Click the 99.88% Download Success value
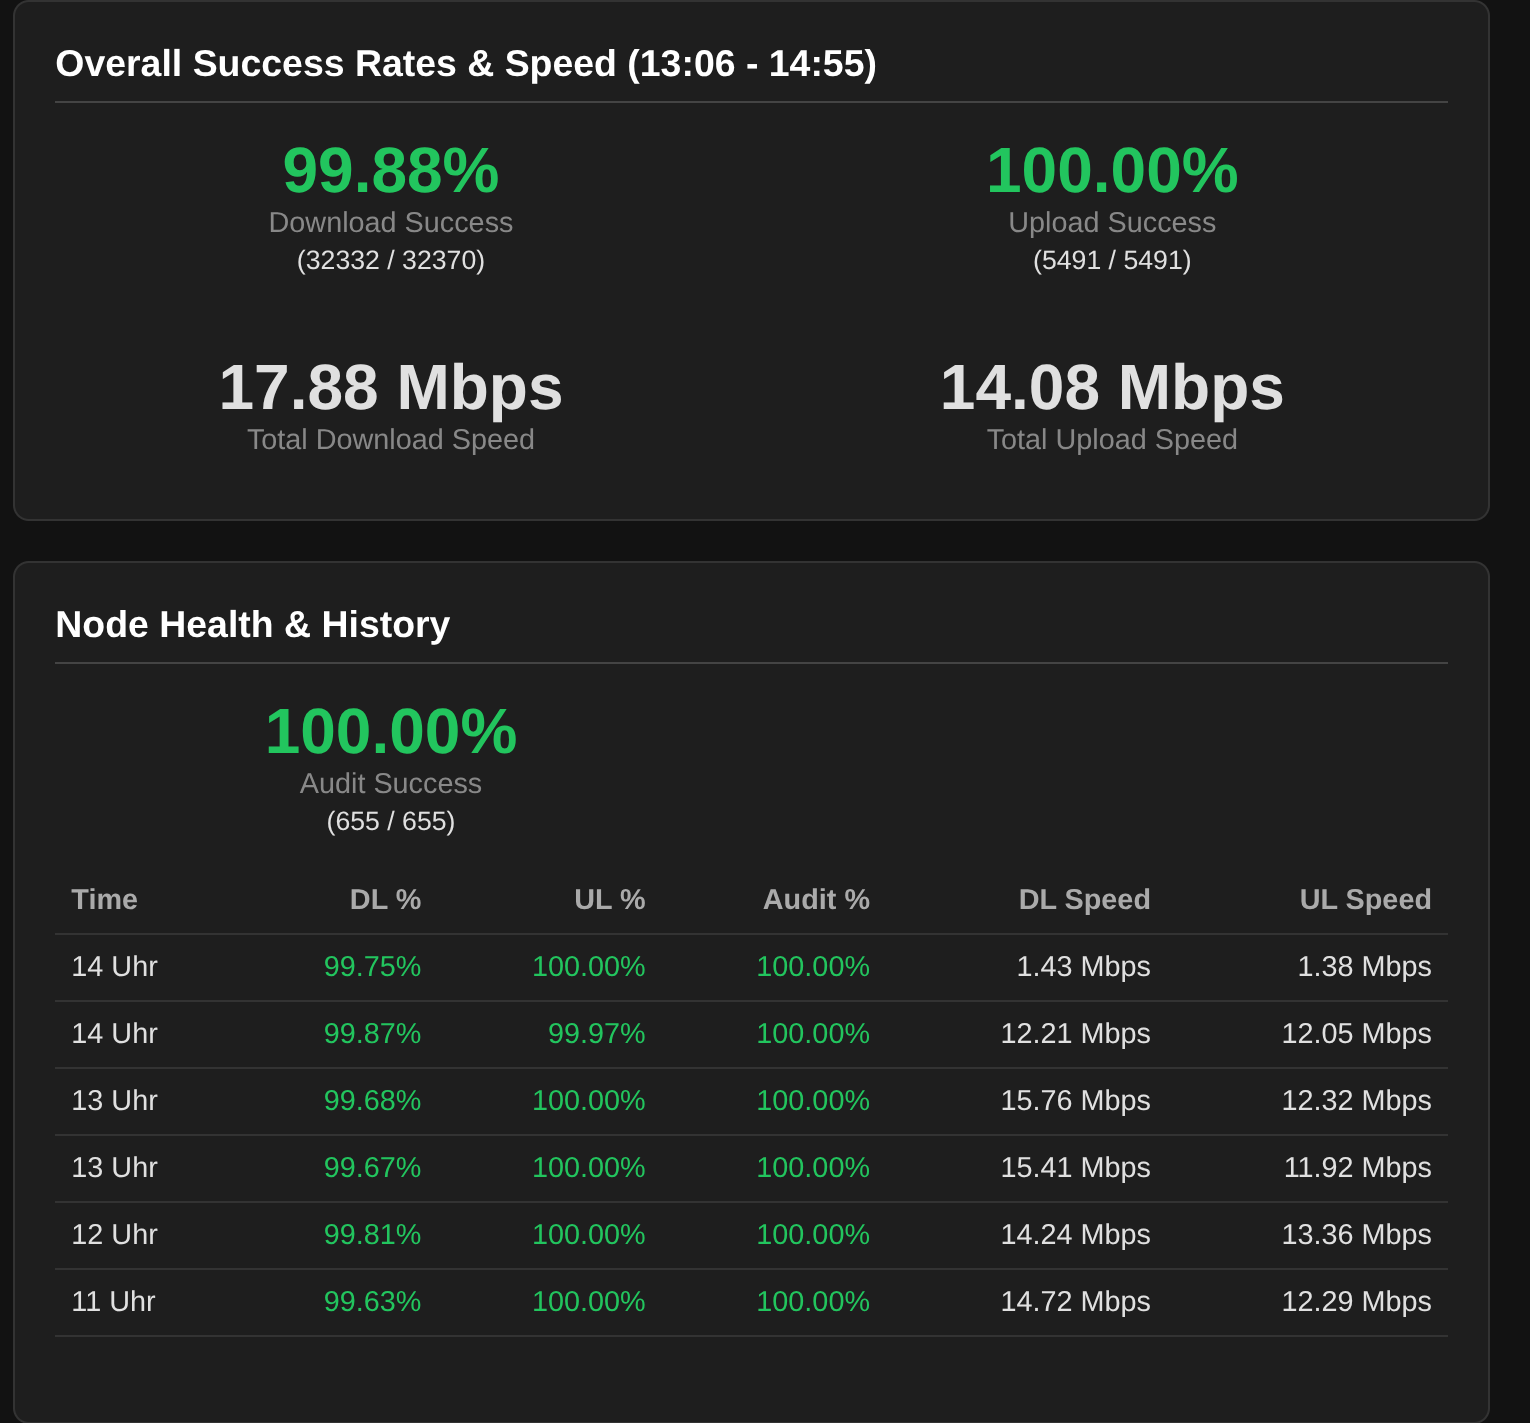Viewport: 1530px width, 1423px height. [391, 171]
